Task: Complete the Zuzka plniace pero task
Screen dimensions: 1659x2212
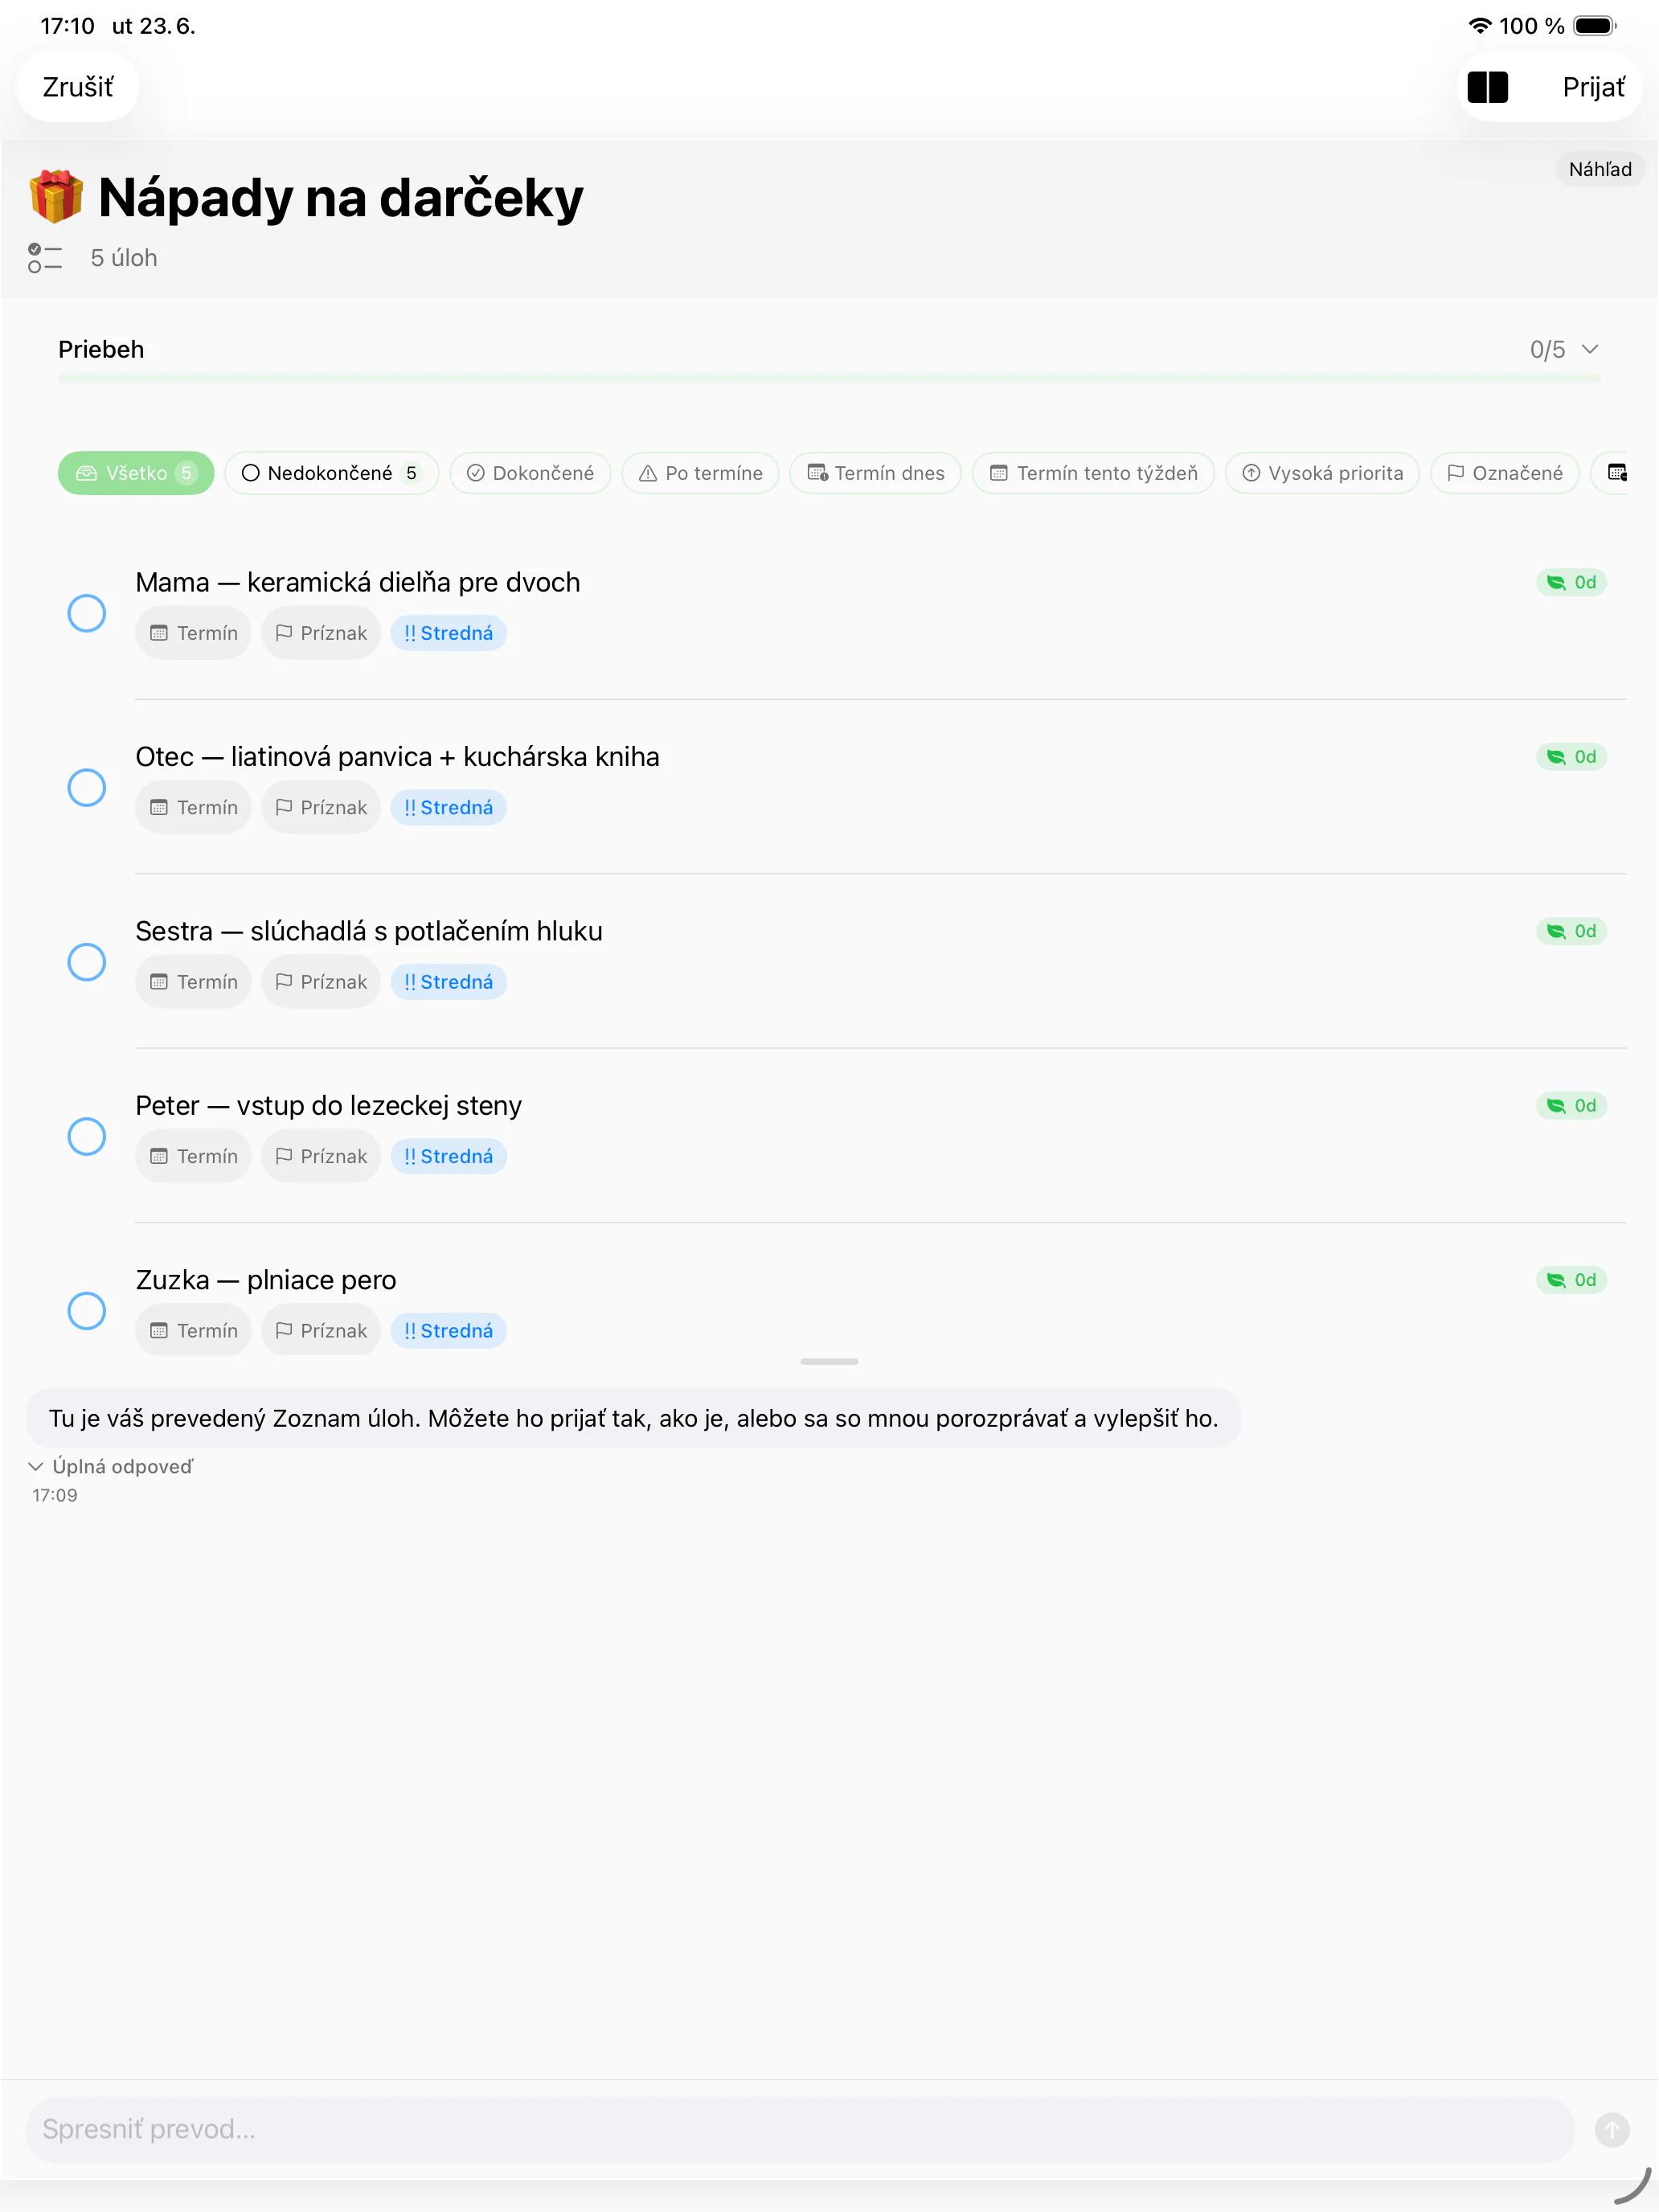Action: [x=87, y=1310]
